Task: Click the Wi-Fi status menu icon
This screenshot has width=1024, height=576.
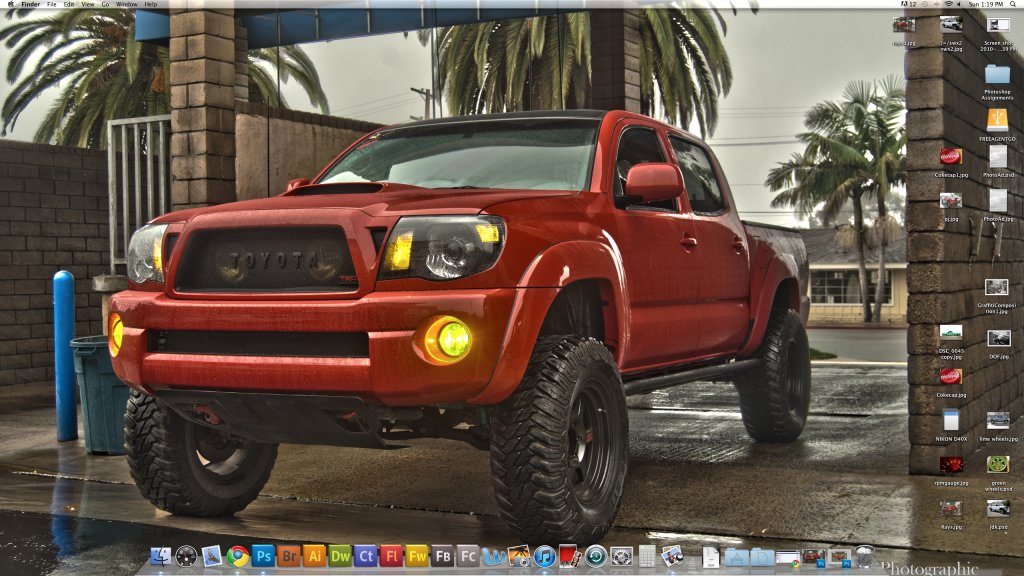Action: (x=948, y=4)
